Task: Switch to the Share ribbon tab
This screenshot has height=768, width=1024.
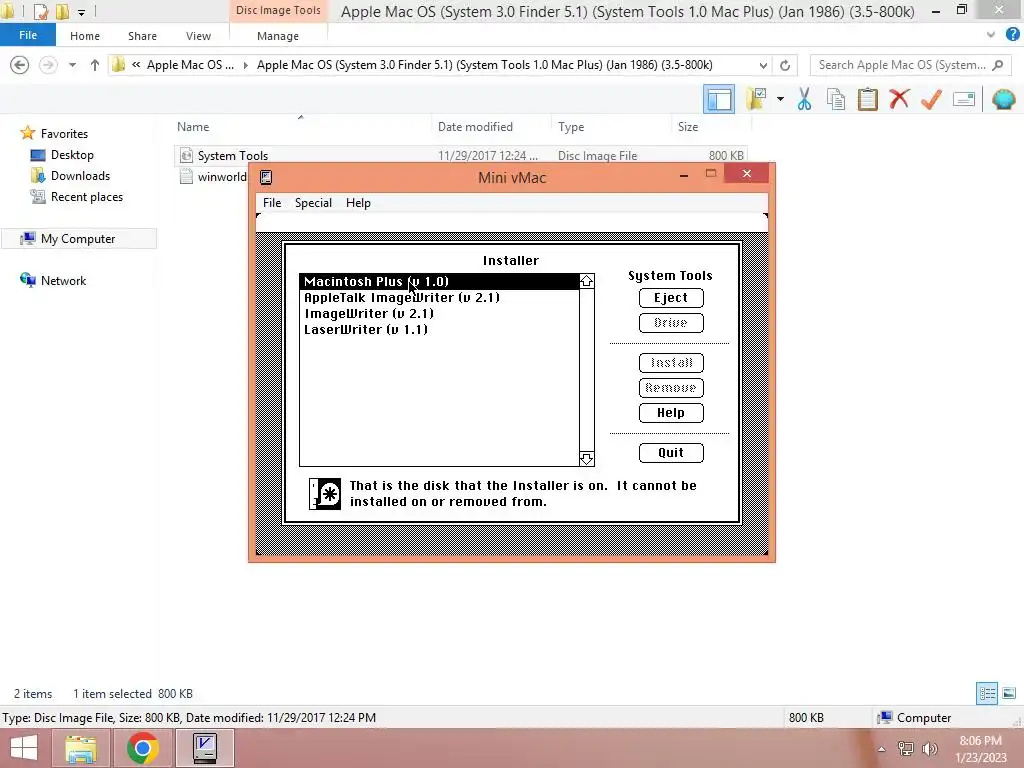Action: (x=142, y=36)
